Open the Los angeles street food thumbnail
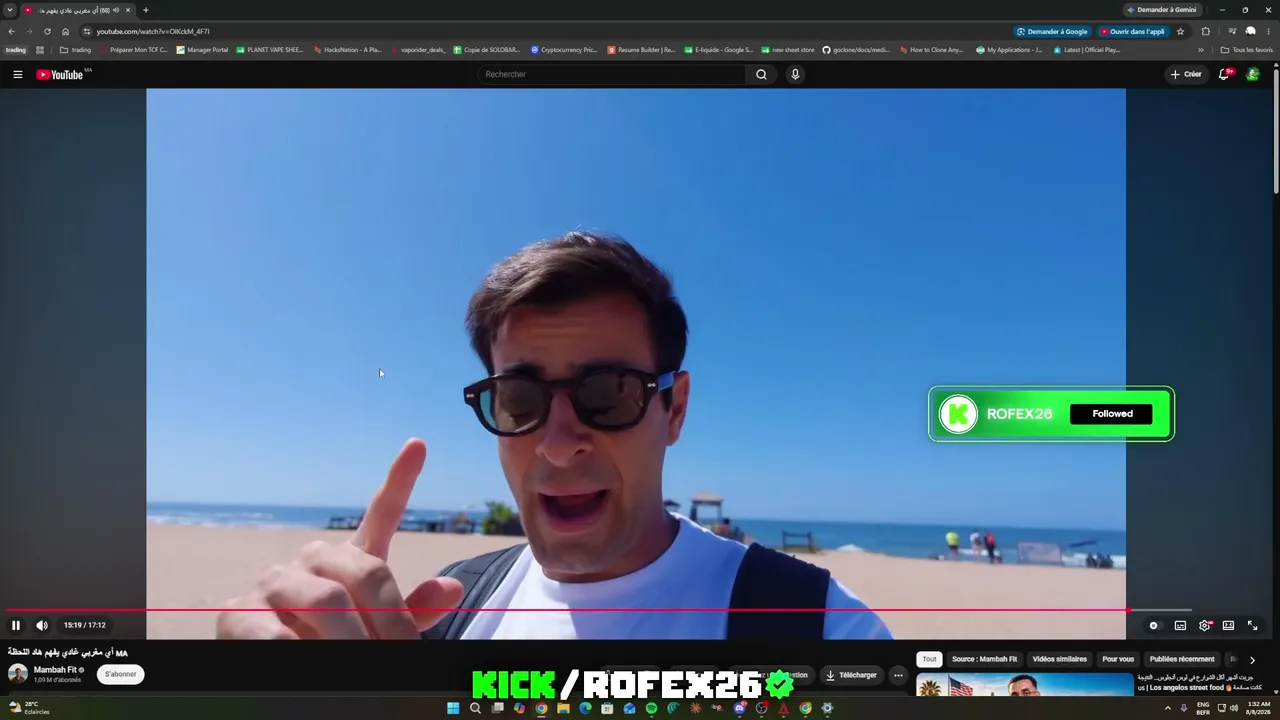Image resolution: width=1280 pixels, height=720 pixels. click(1025, 685)
